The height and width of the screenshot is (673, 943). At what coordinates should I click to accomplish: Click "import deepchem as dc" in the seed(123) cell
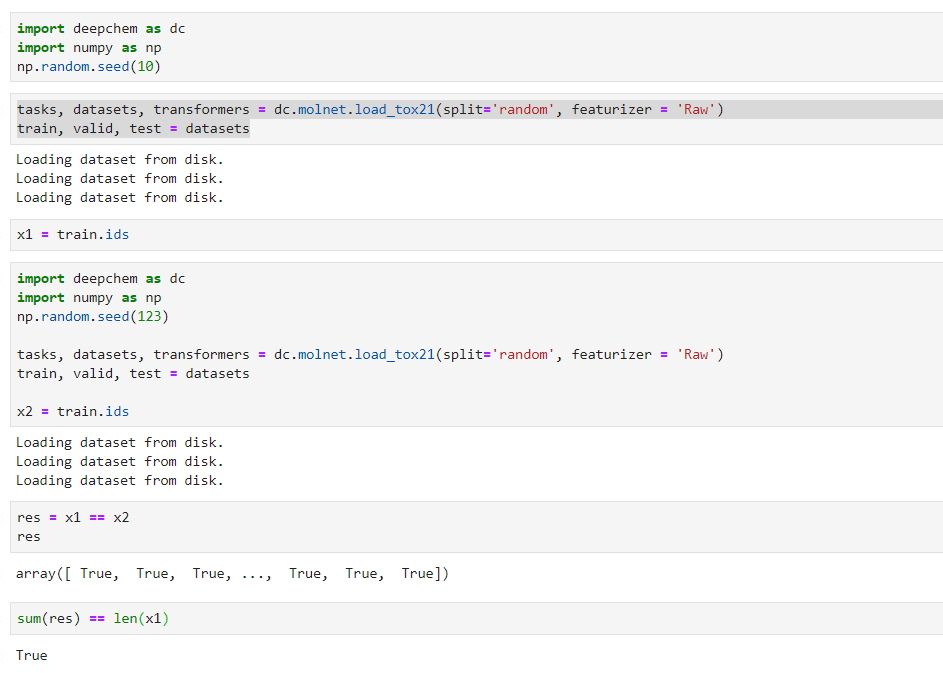click(101, 278)
